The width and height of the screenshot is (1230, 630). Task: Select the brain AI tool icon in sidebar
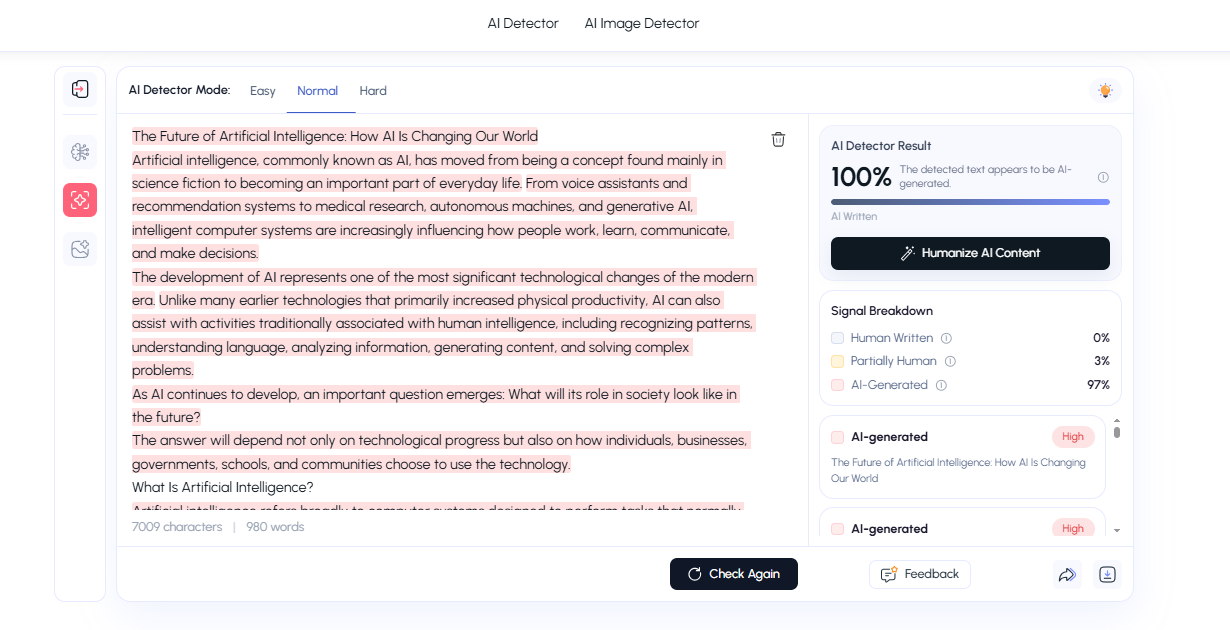(80, 152)
